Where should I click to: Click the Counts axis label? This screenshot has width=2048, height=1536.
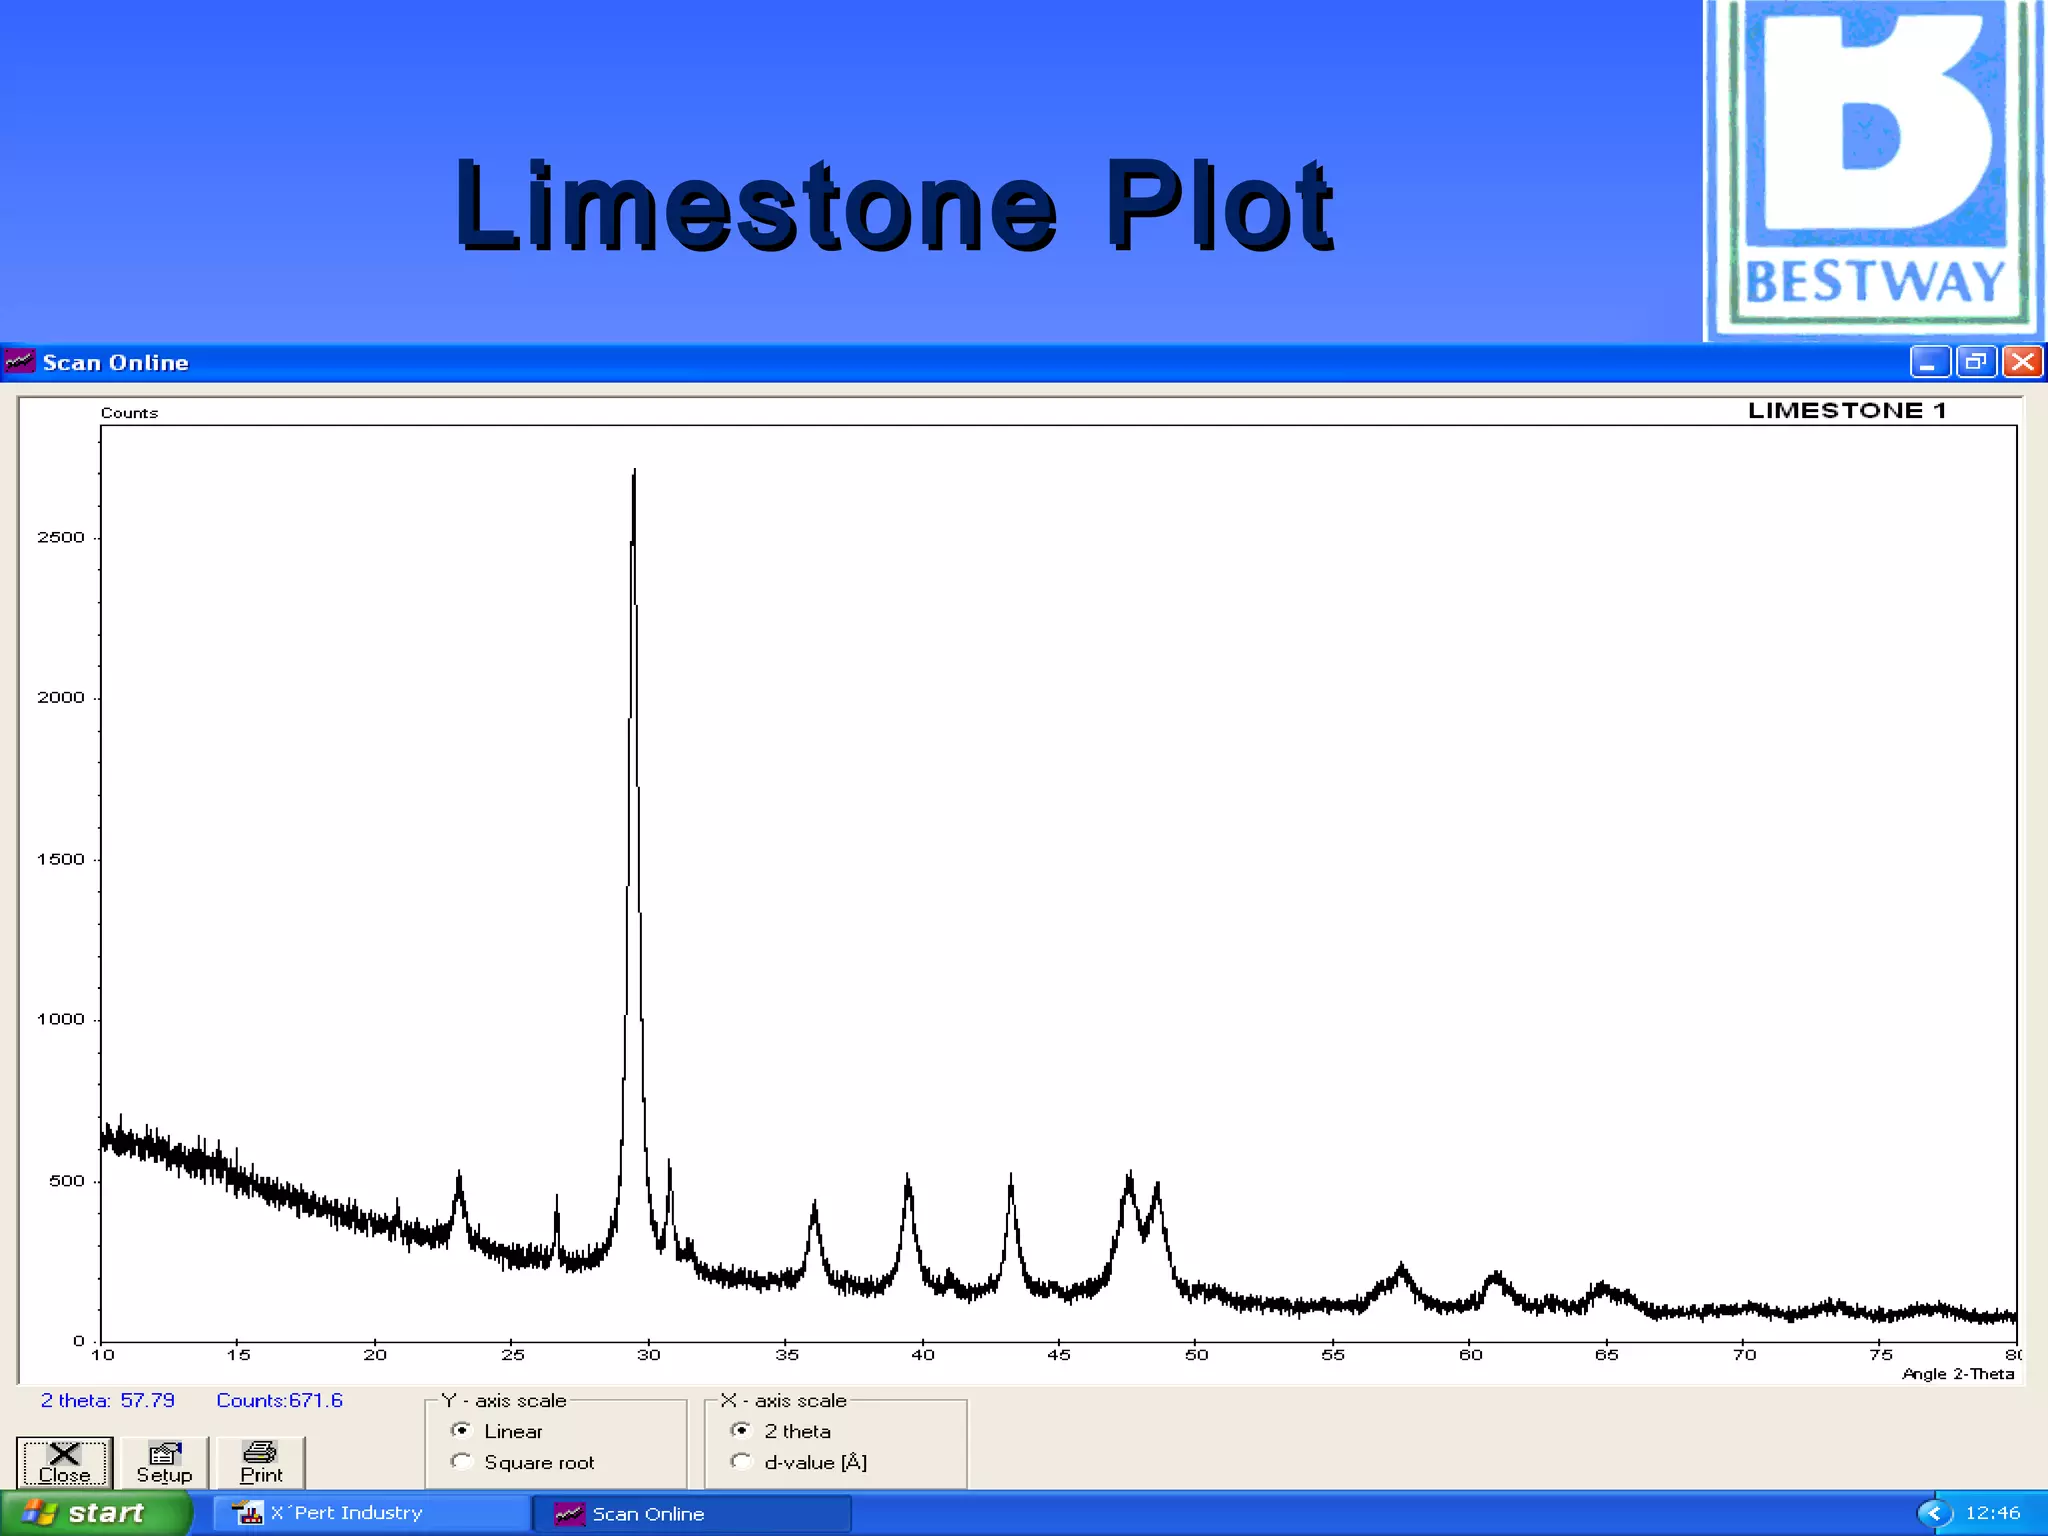tap(129, 413)
